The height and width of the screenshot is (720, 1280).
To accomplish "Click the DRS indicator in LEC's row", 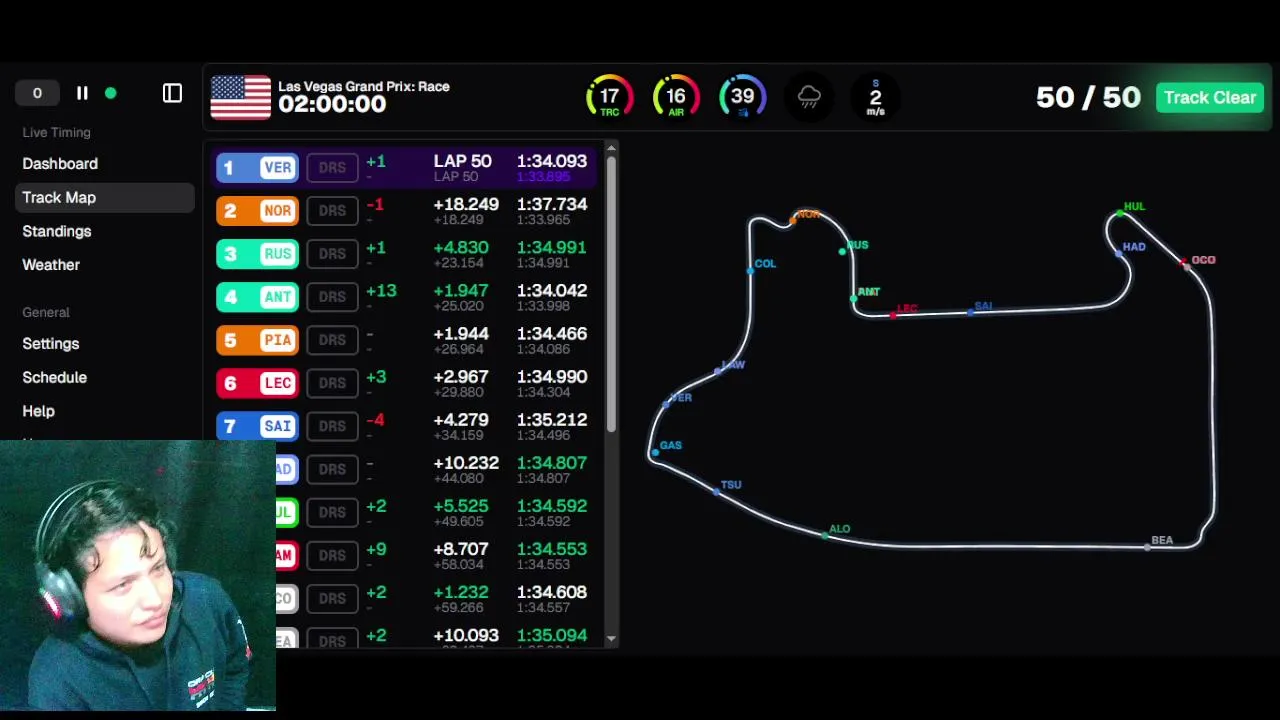I will 332,383.
